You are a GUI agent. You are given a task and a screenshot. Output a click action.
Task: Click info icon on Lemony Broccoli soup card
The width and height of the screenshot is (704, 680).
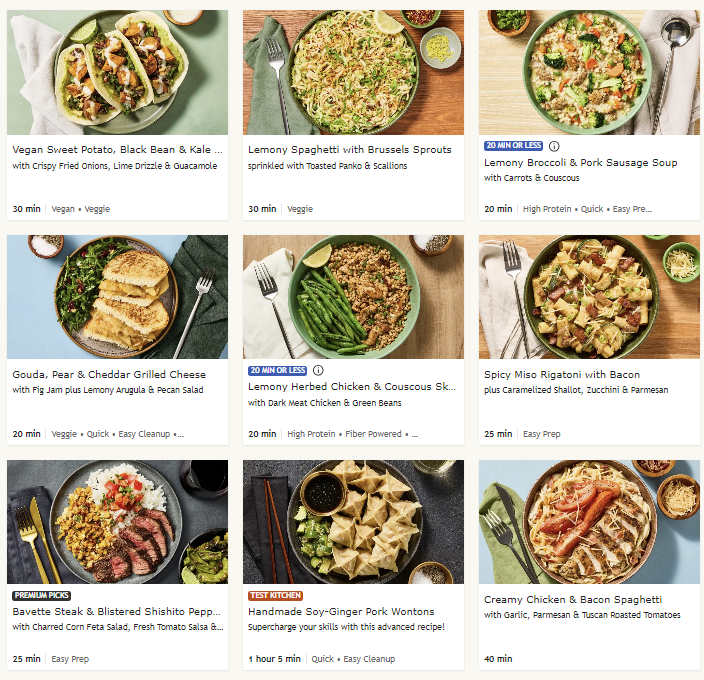[x=554, y=146]
